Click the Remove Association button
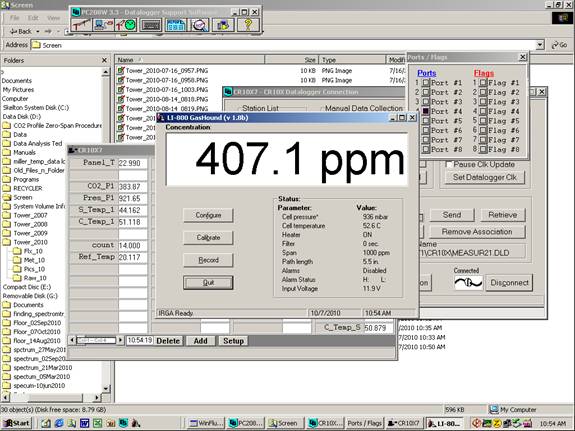 477,232
